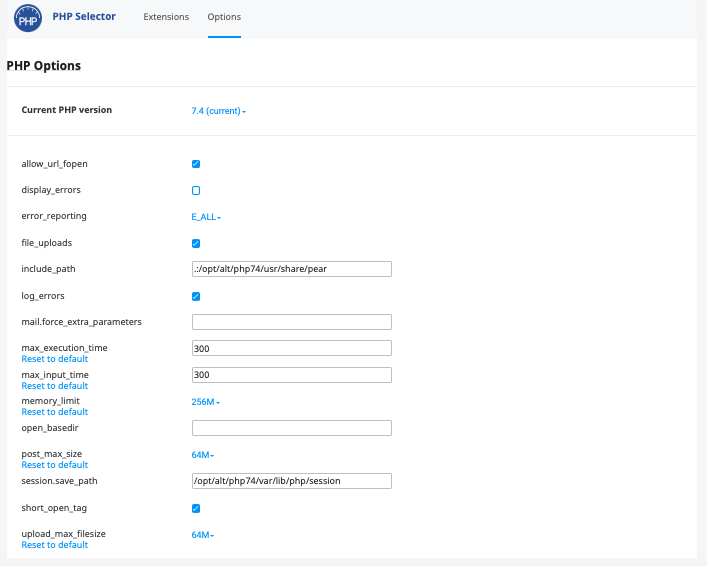Select the Options tab
The image size is (707, 566).
224,17
